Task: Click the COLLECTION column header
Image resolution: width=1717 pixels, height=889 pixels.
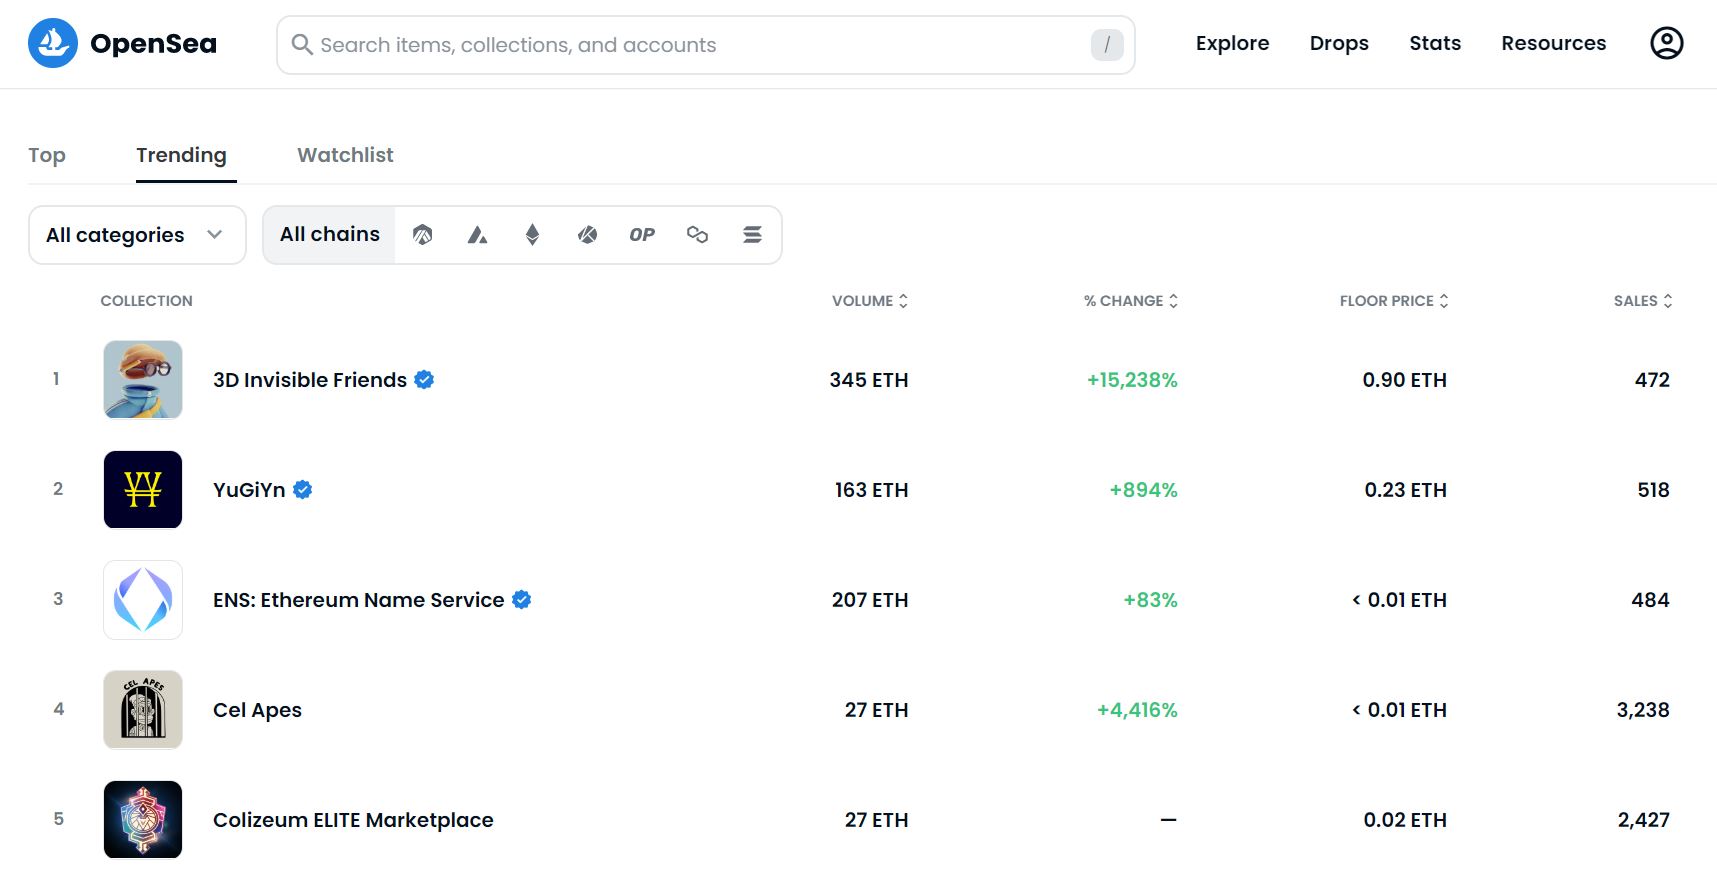Action: [146, 300]
